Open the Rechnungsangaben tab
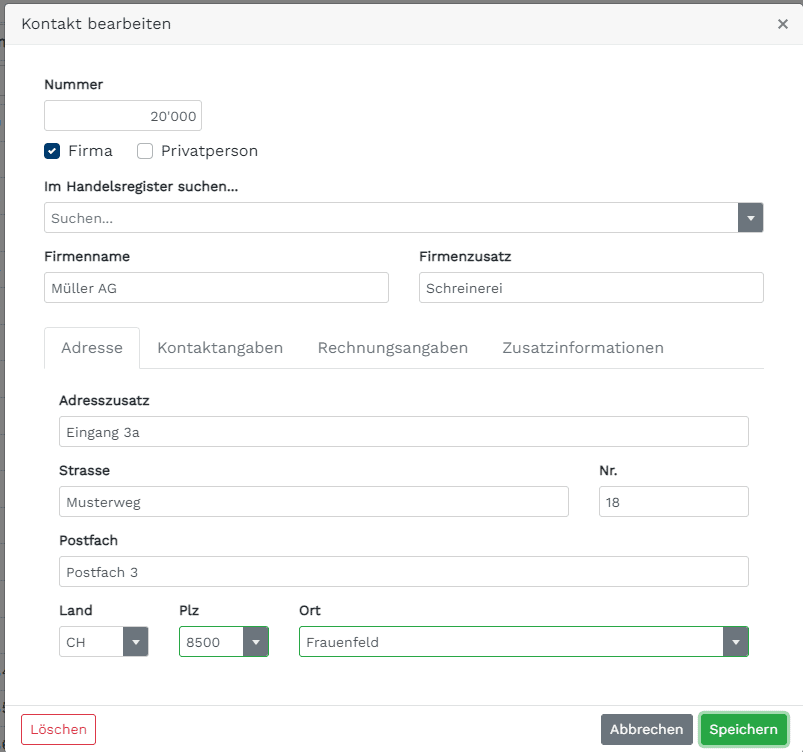Screen dimensions: 803x752 pyautogui.click(x=393, y=348)
